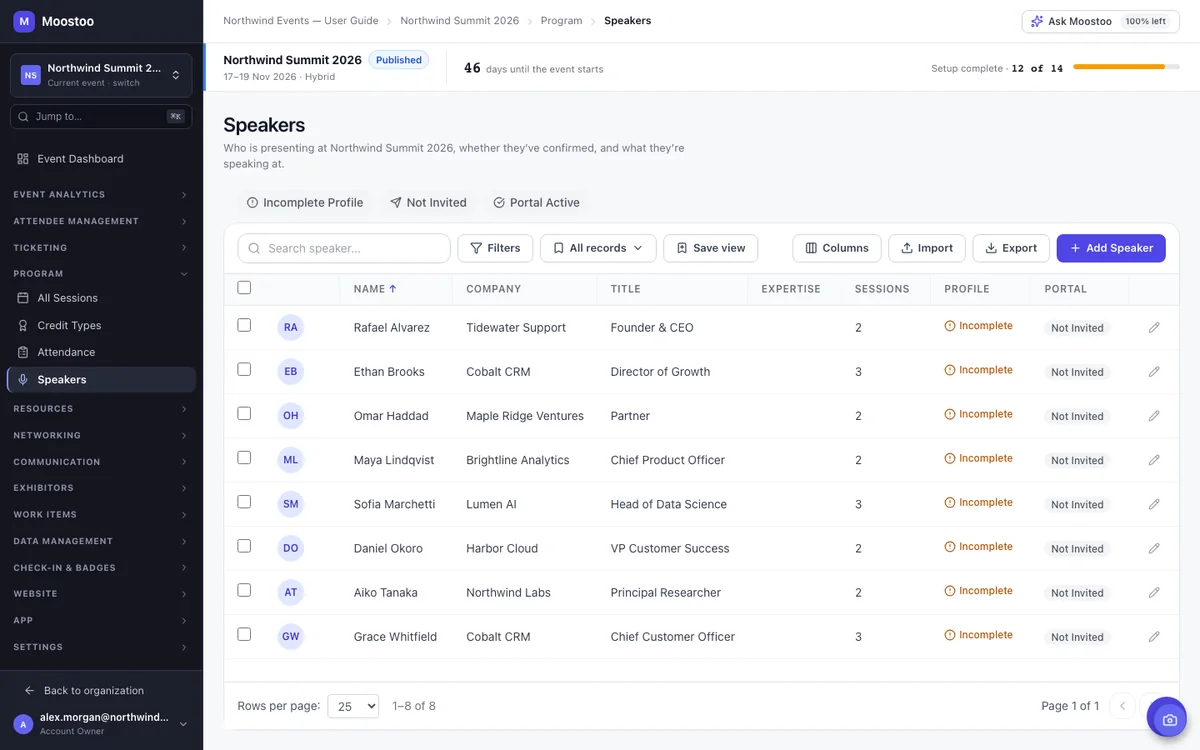Click Incomplete status icon for Rafael Alvarez
Image resolution: width=1200 pixels, height=750 pixels.
pyautogui.click(x=950, y=326)
